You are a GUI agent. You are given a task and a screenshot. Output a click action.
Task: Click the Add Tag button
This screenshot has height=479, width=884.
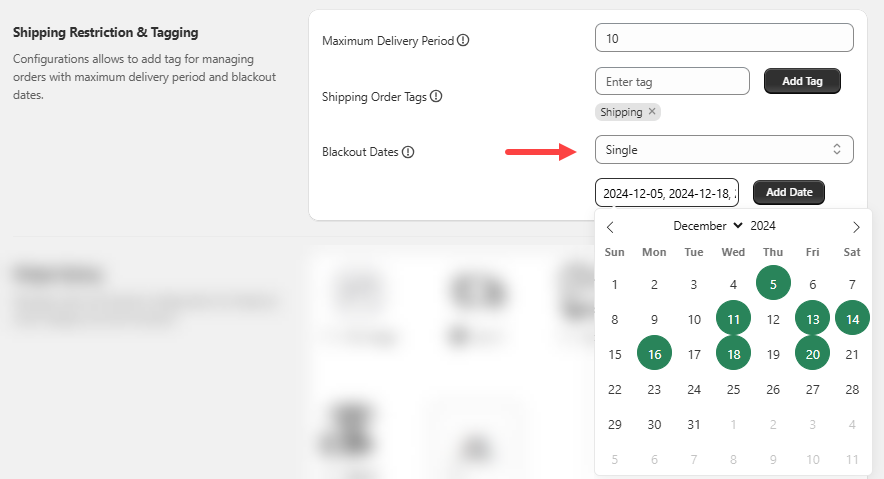[x=802, y=81]
